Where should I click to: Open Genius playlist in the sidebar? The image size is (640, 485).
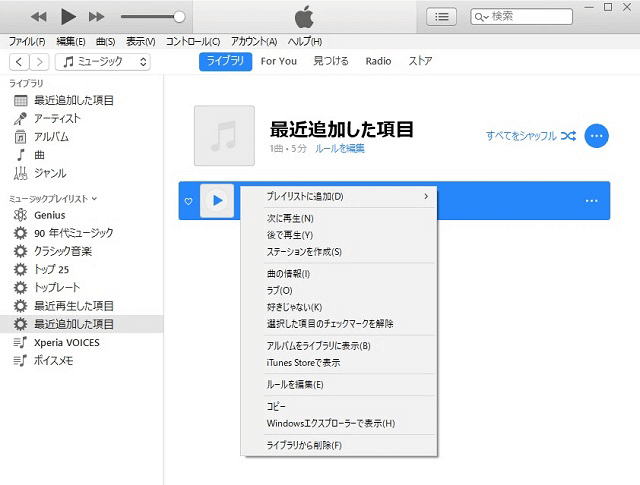[x=50, y=215]
